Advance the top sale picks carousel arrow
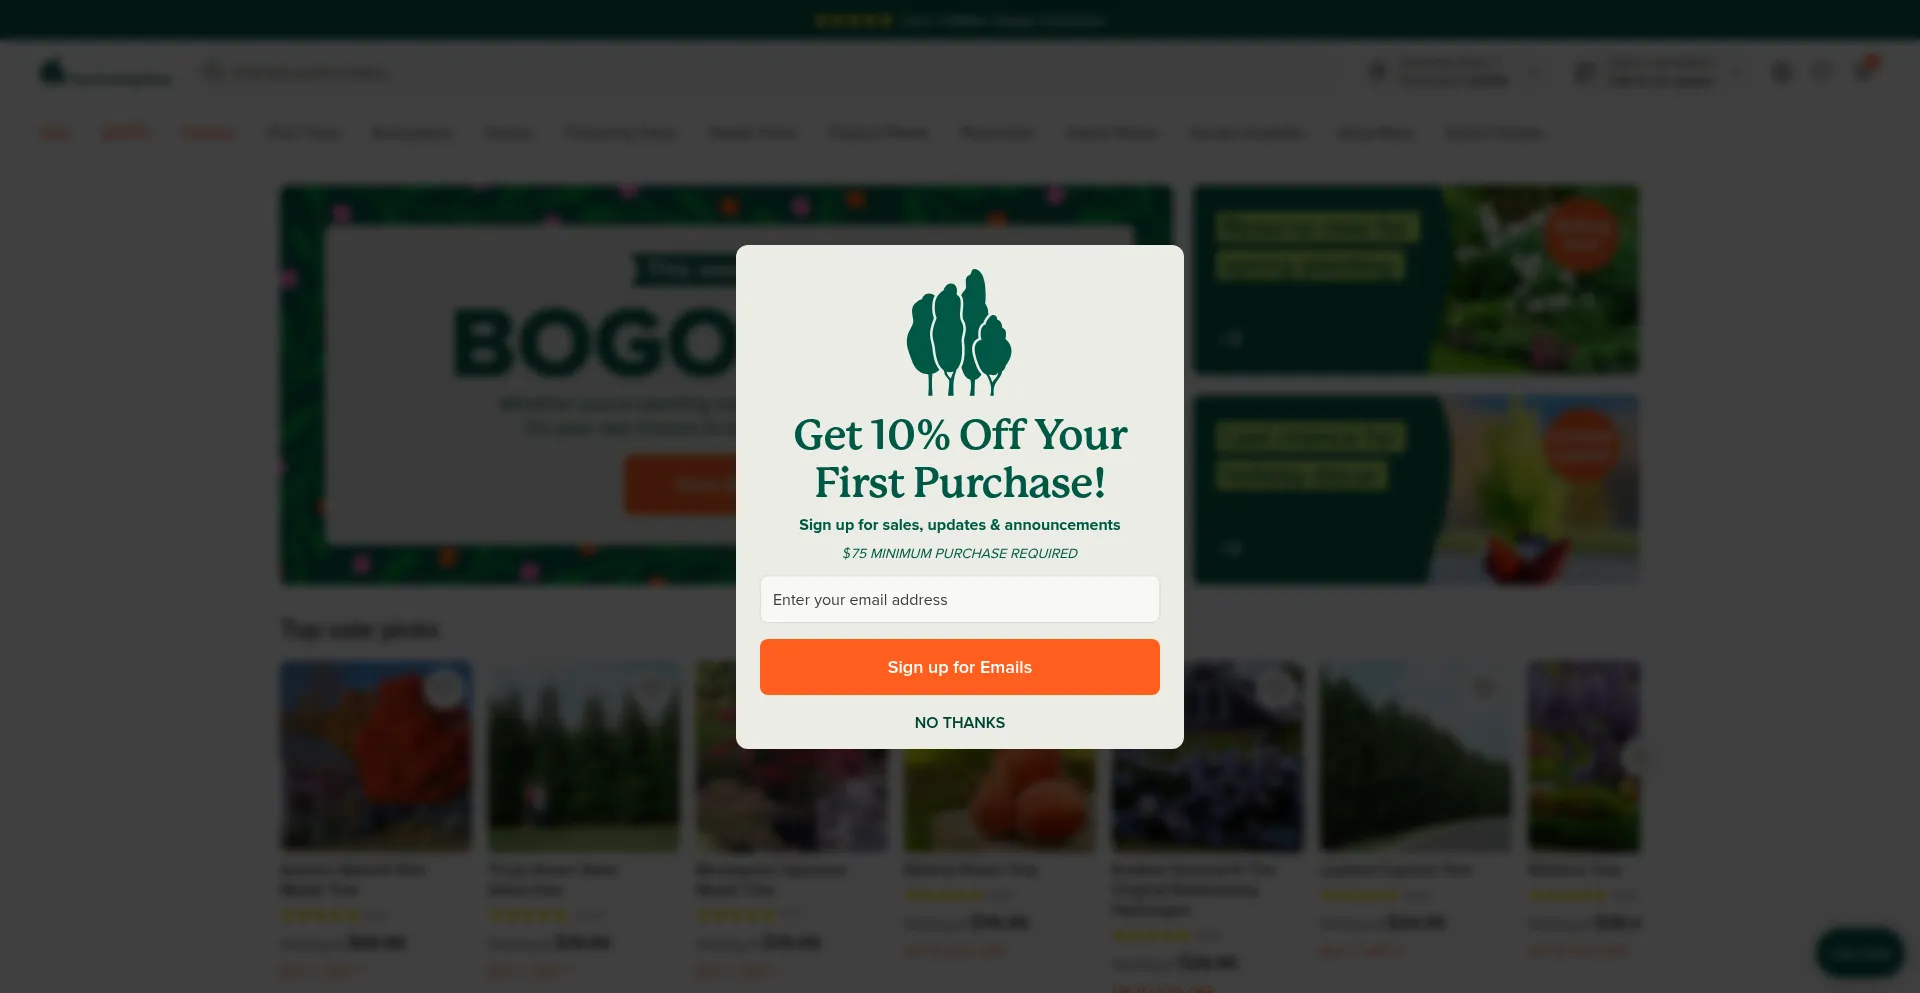The height and width of the screenshot is (993, 1920). click(1638, 757)
